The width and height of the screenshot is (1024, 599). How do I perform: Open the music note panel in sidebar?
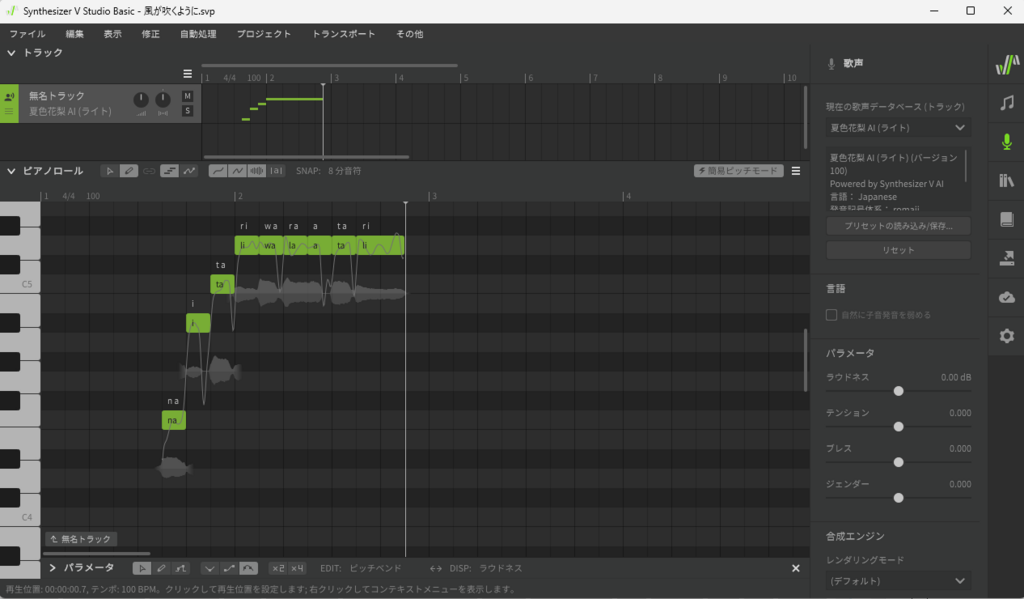pos(1006,103)
